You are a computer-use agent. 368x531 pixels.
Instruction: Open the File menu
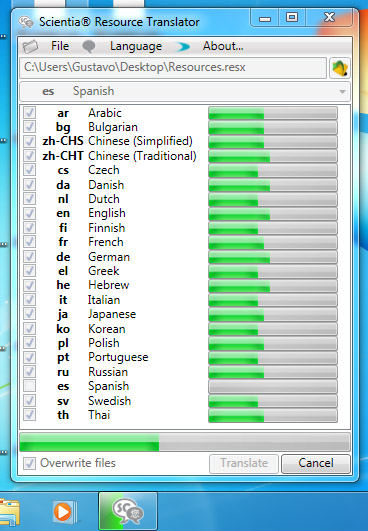pos(60,46)
